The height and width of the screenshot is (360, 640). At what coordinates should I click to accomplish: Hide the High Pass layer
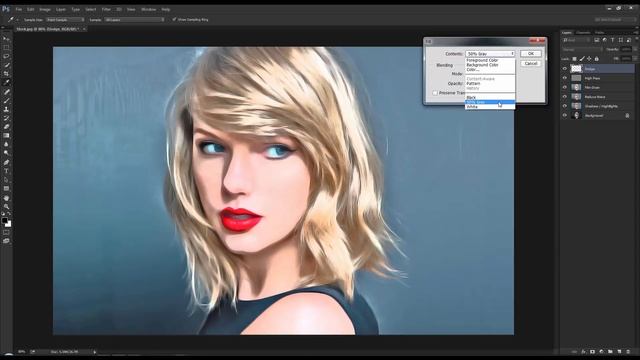(565, 78)
